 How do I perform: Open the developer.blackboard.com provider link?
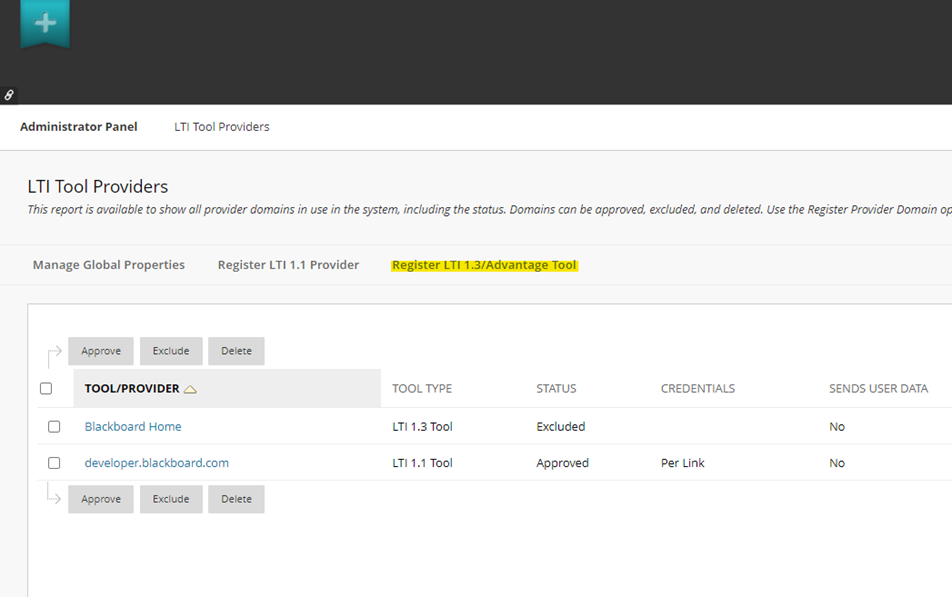click(157, 463)
